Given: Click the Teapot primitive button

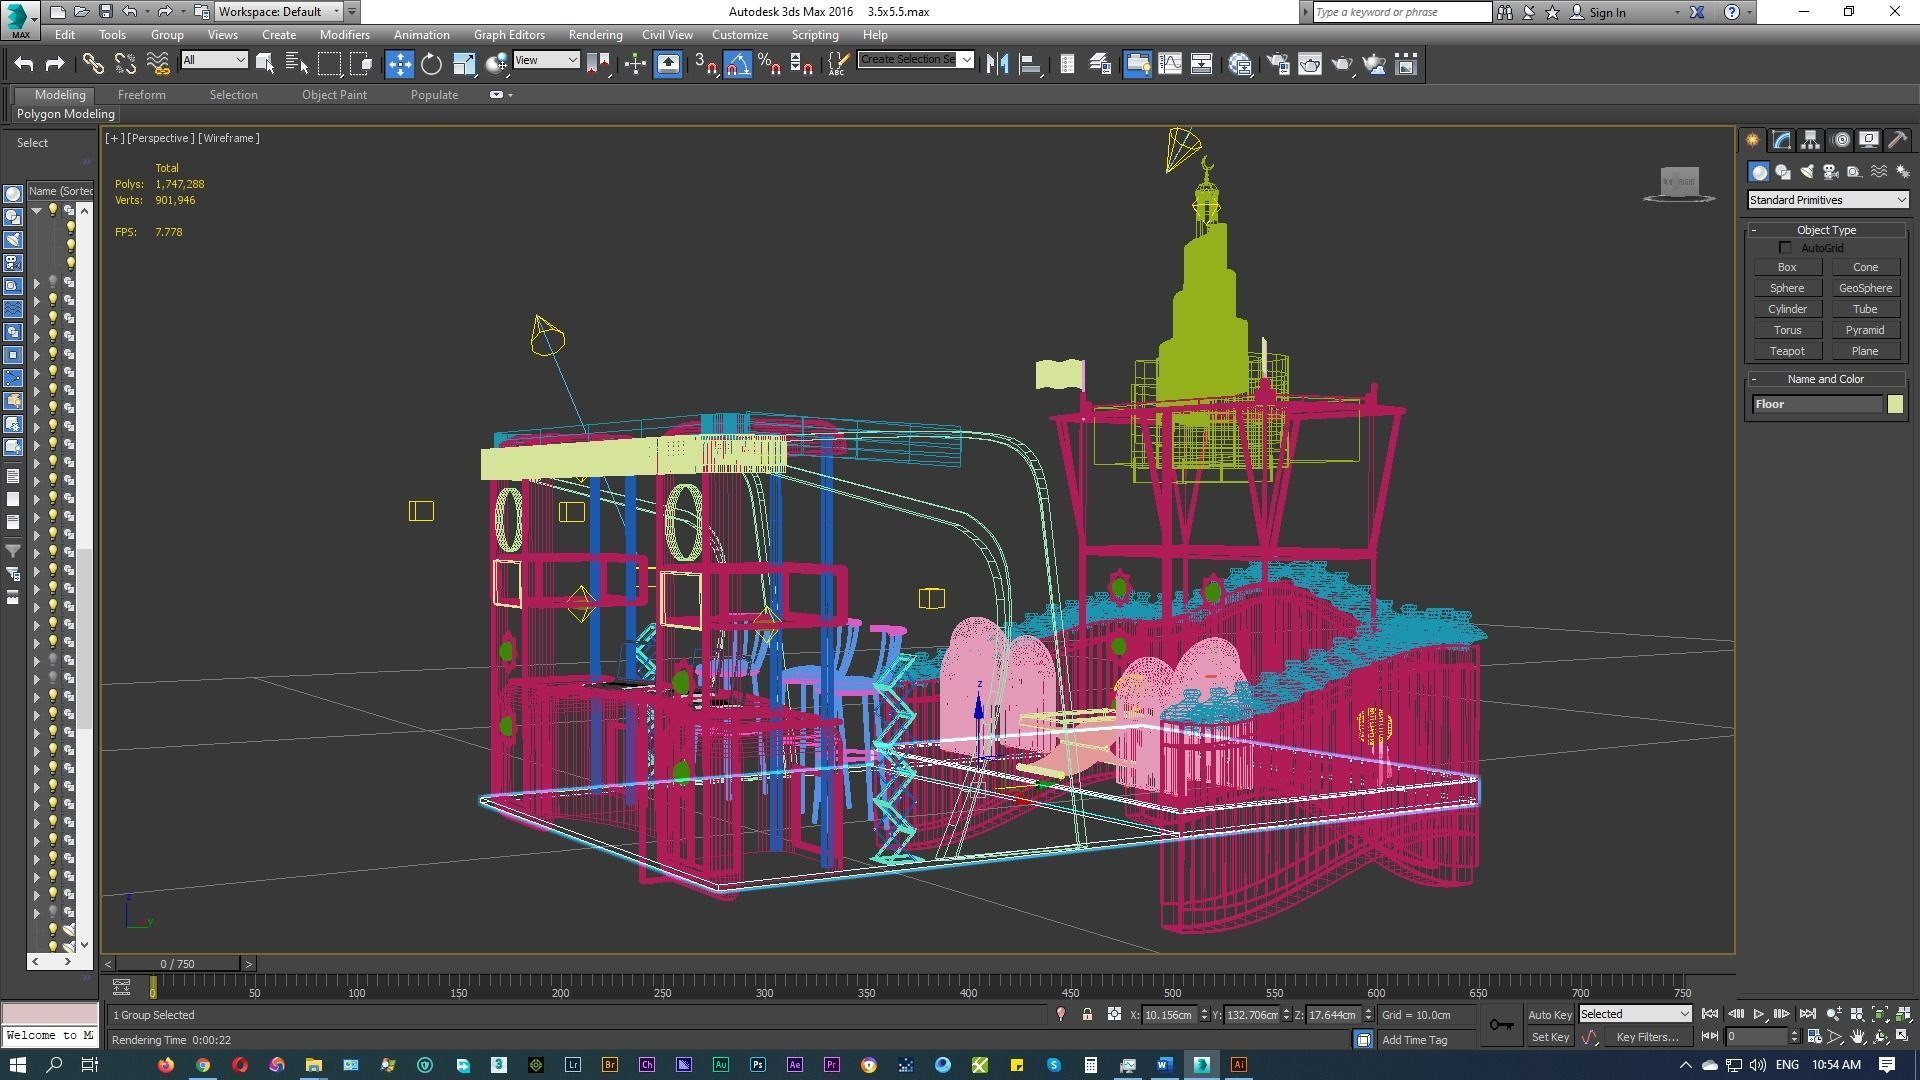Looking at the screenshot, I should [1787, 351].
